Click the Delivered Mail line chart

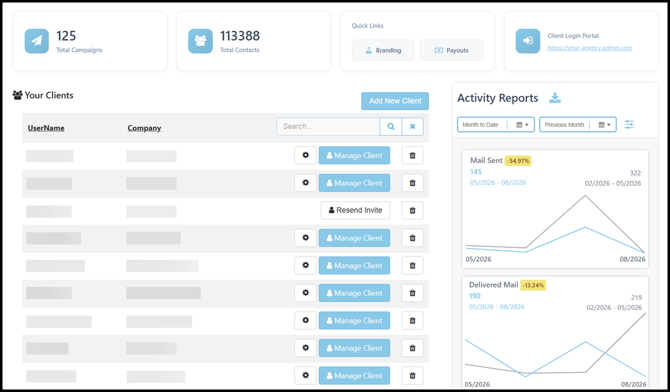(555, 345)
